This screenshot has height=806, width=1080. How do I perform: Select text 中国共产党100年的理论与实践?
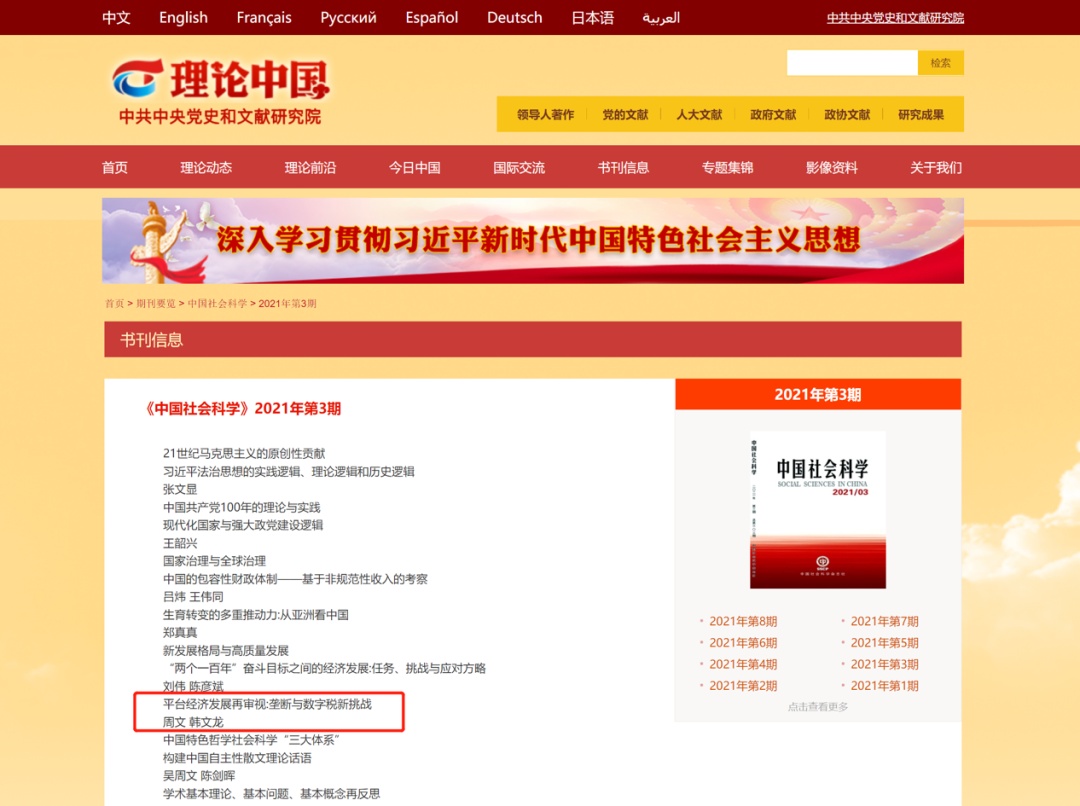point(242,507)
